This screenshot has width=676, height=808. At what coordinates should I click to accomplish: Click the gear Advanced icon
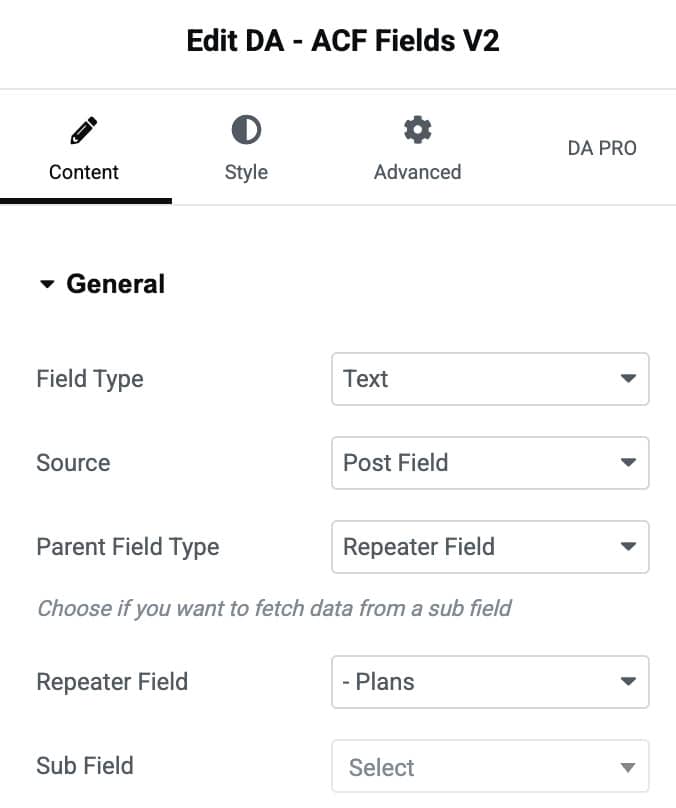click(x=417, y=130)
